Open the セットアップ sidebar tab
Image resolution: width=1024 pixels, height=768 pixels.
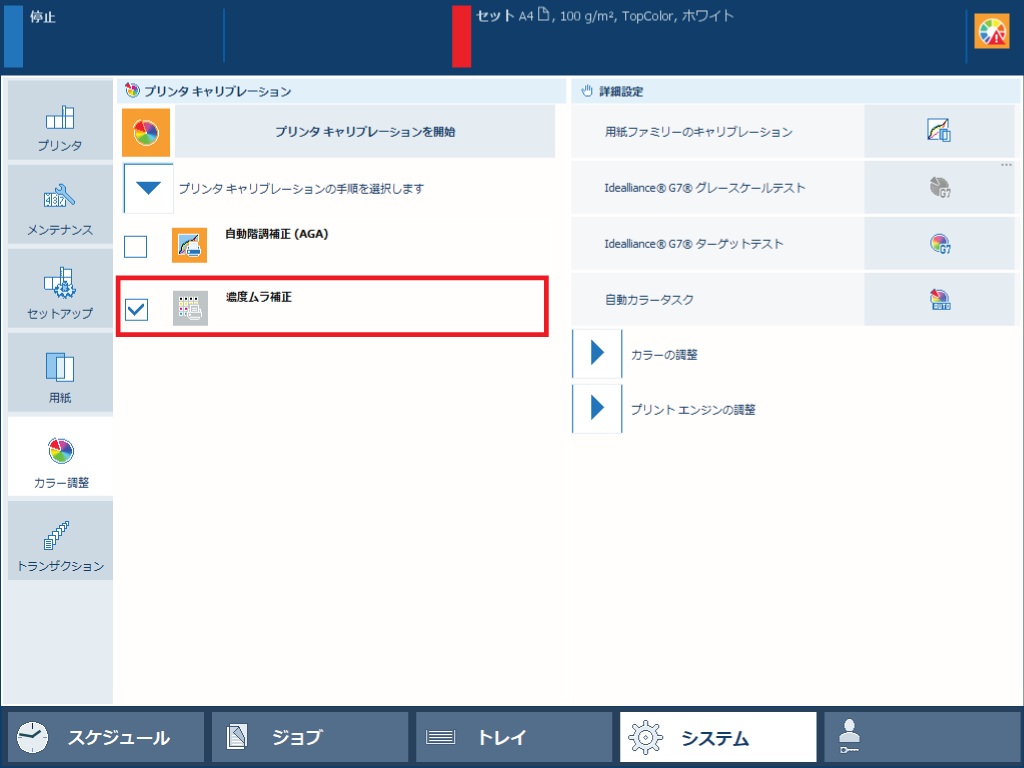[x=60, y=289]
